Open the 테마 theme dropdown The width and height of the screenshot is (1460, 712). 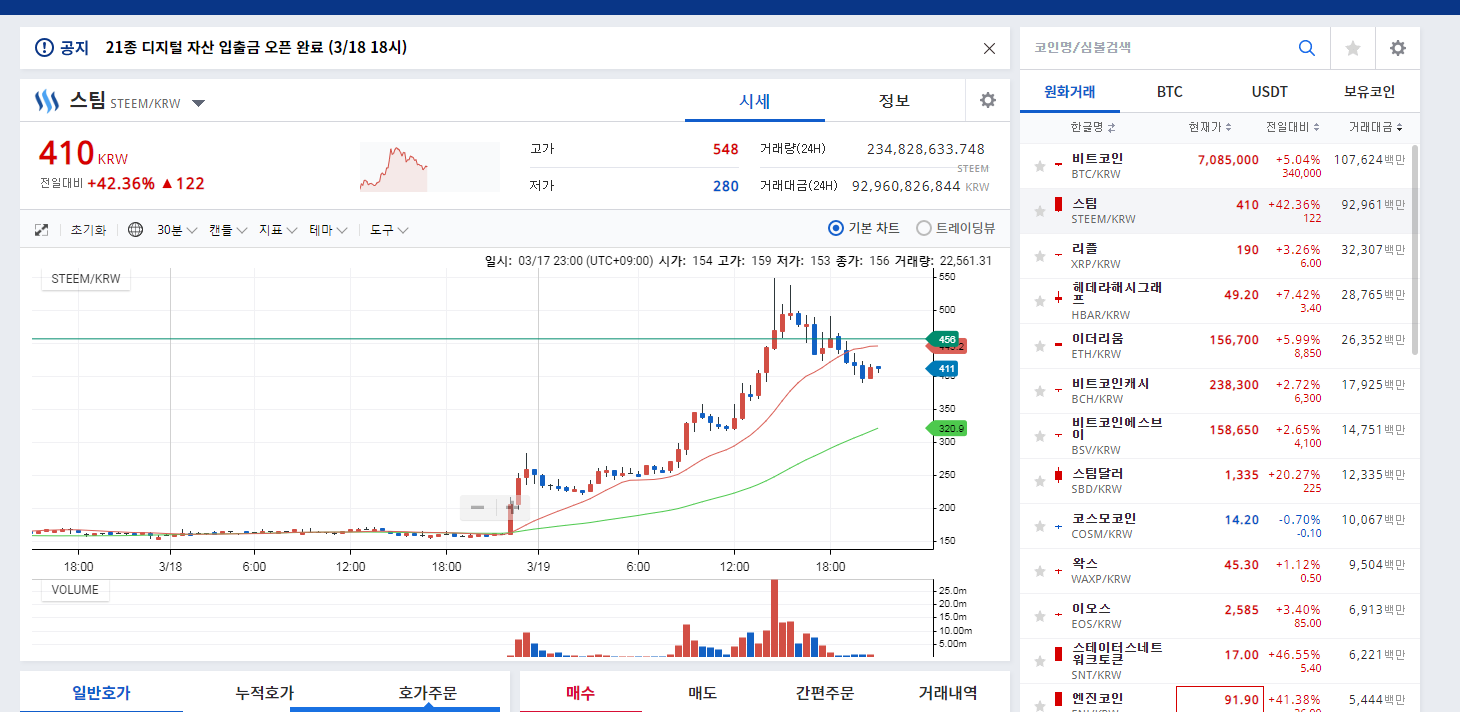tap(328, 230)
